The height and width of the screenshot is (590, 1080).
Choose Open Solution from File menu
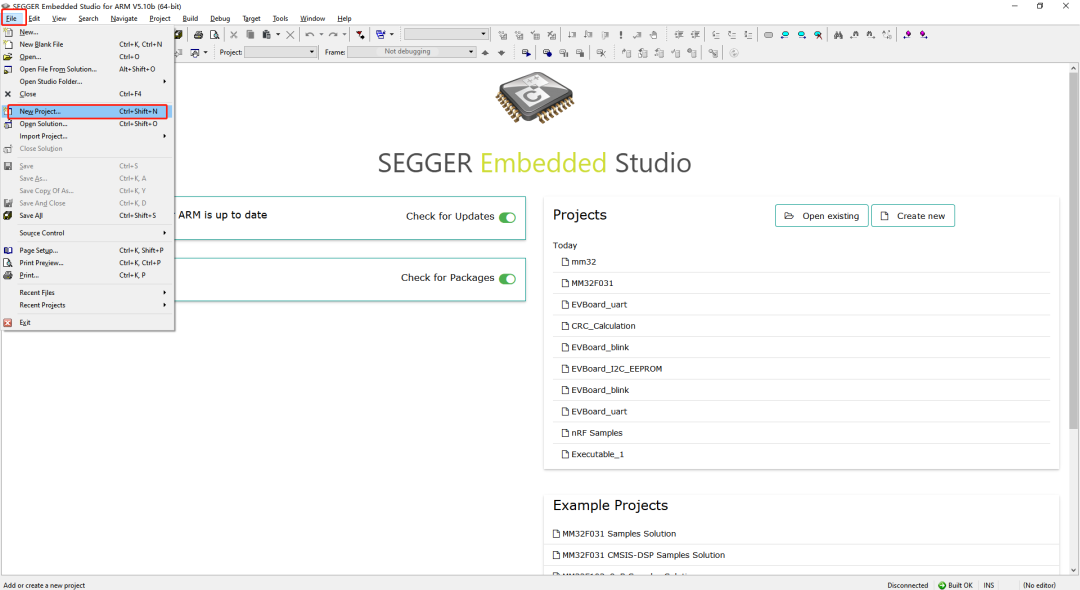pyautogui.click(x=87, y=124)
